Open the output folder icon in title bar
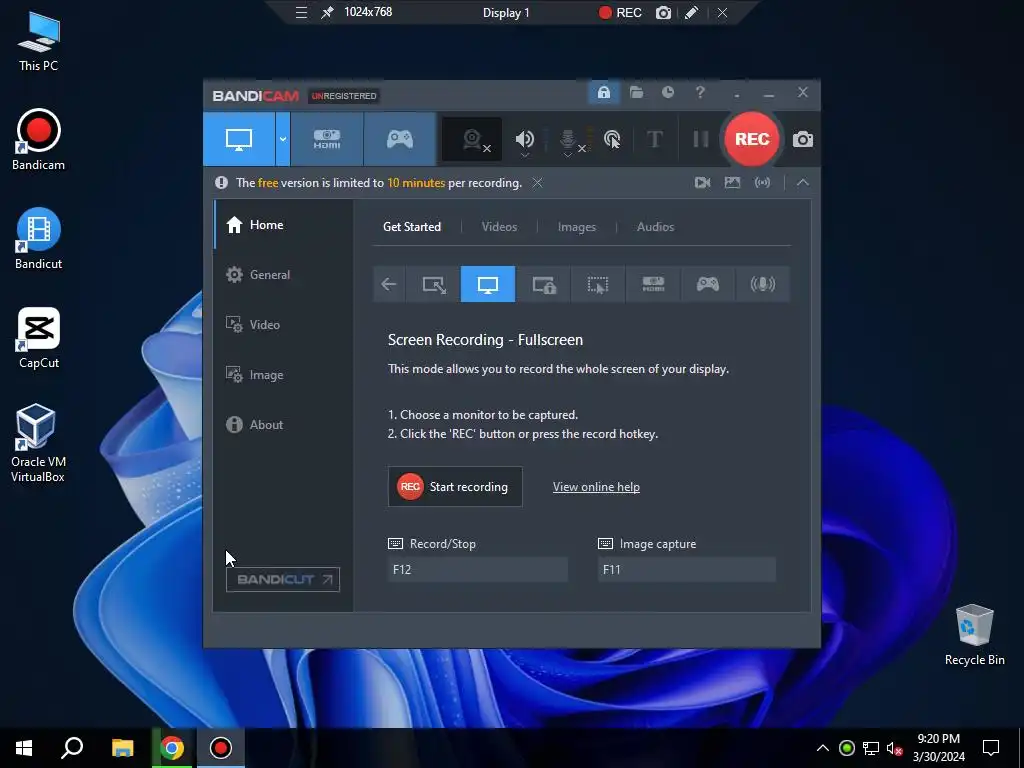 [636, 92]
